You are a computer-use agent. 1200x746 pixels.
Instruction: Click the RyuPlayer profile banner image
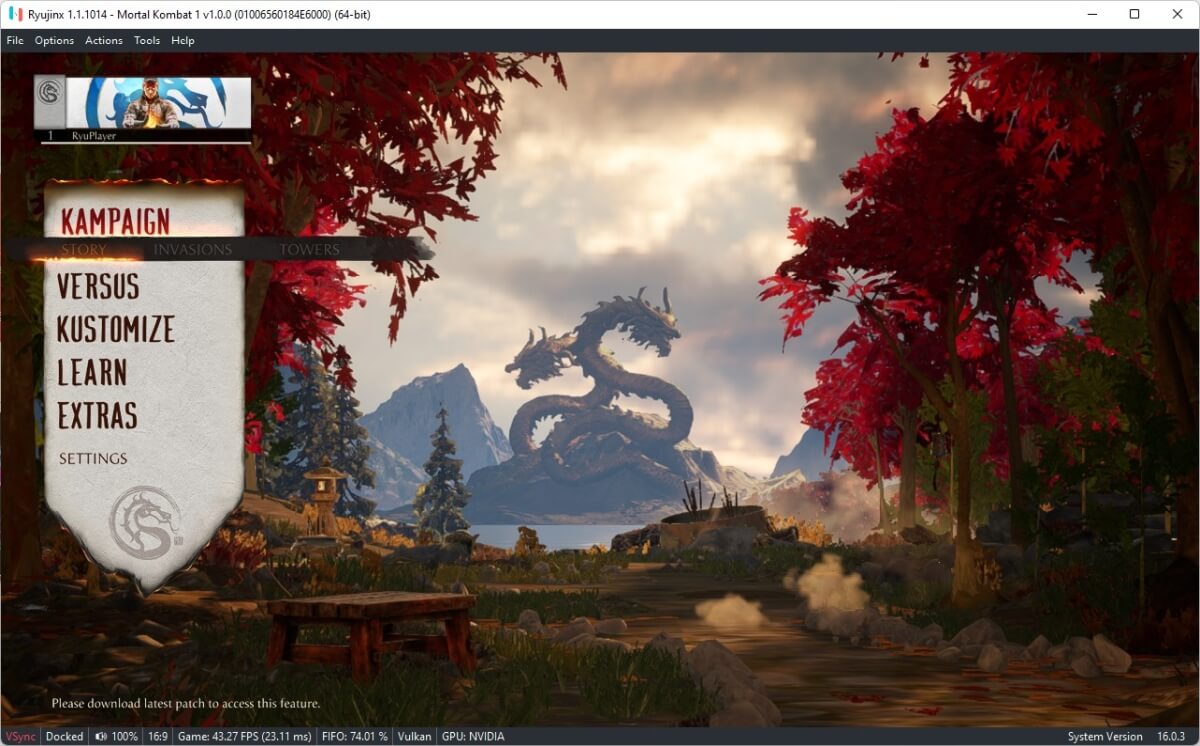tap(158, 103)
